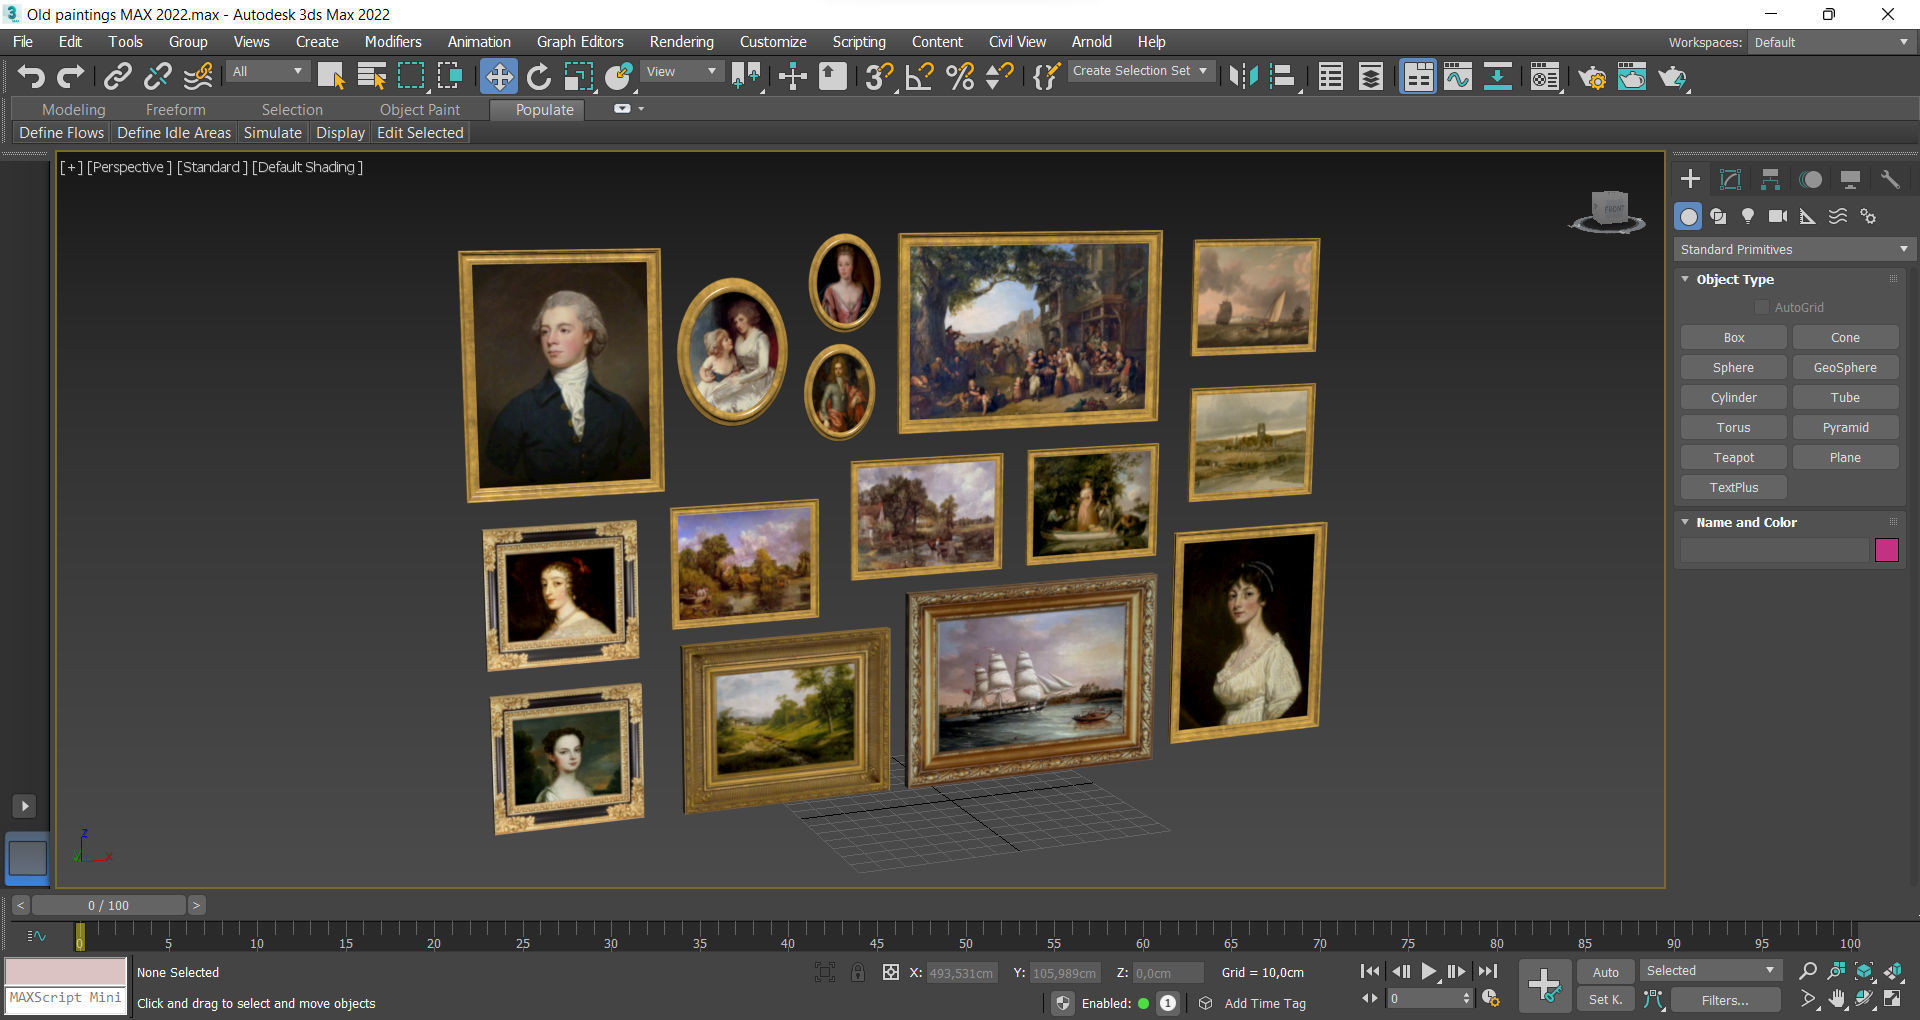The image size is (1920, 1020).
Task: Switch to the Hierarchy panel icon
Action: tap(1770, 179)
